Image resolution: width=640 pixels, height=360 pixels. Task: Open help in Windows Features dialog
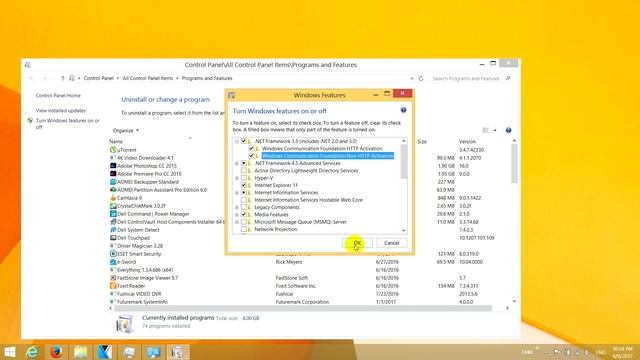coord(403,110)
